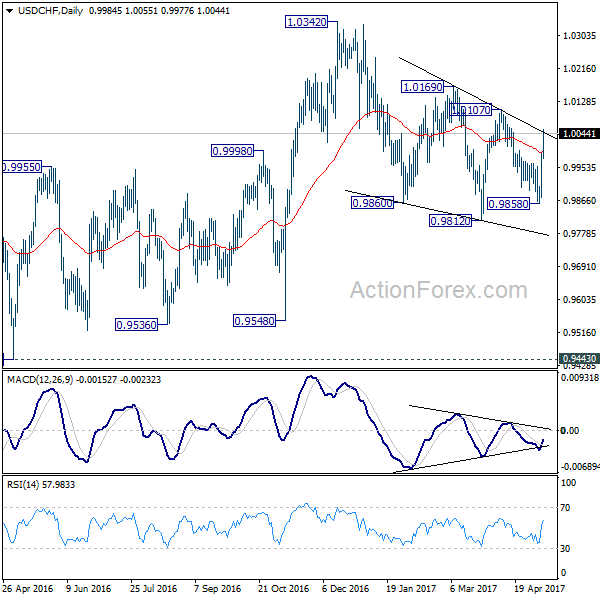Click the 19 Jan 2017 date label
The image size is (600, 600).
point(411,588)
